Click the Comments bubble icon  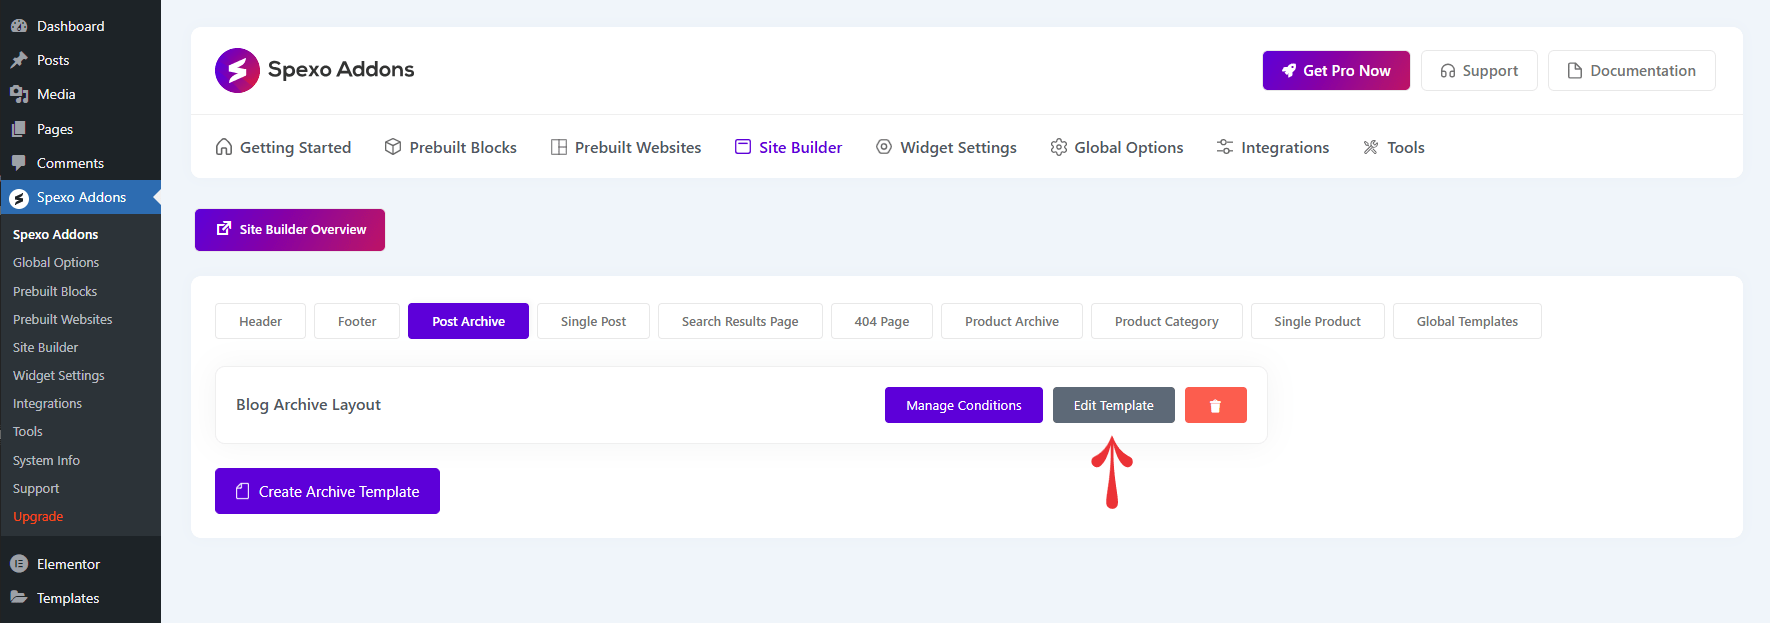pos(19,163)
